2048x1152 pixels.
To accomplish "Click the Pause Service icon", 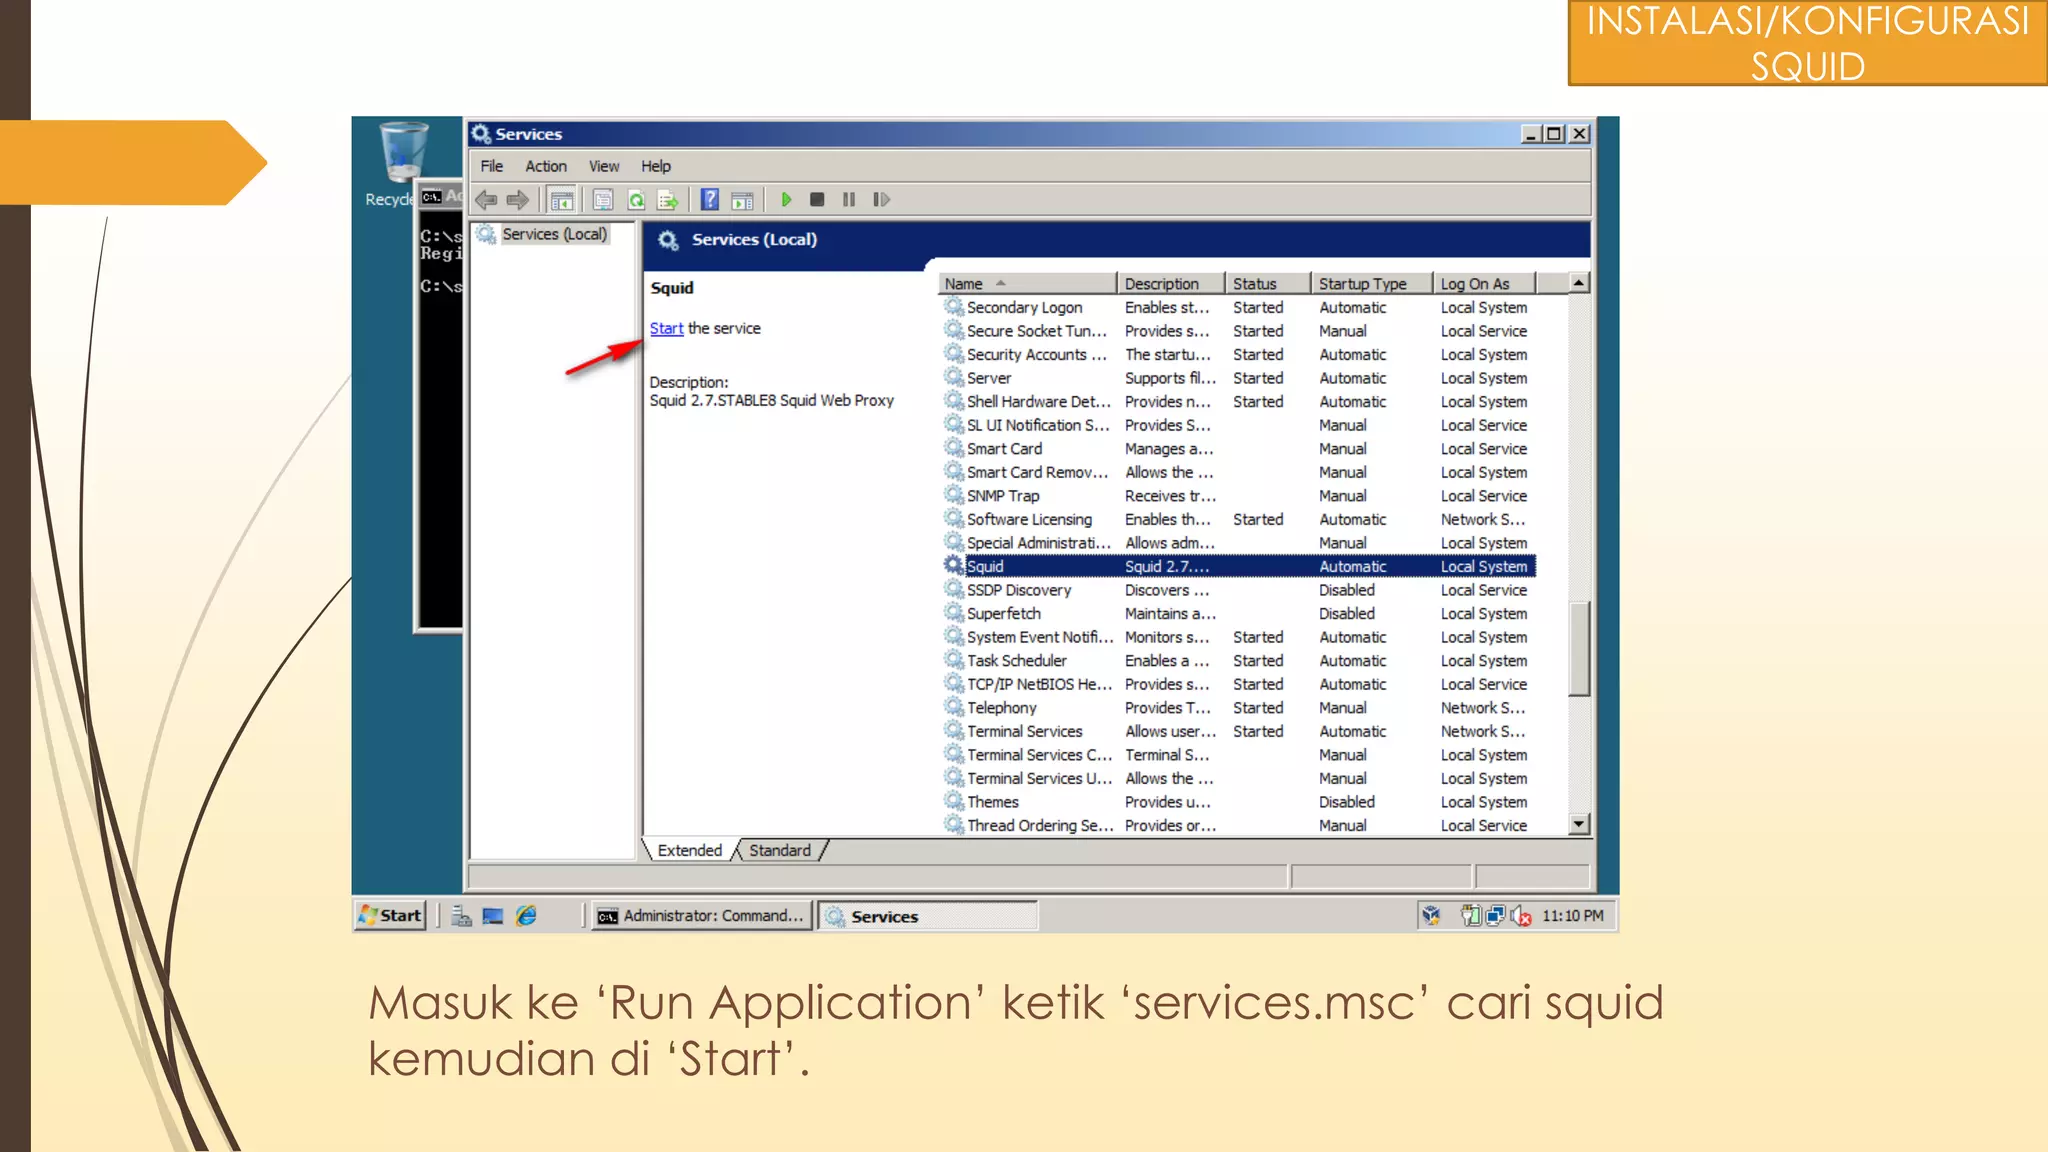I will 849,200.
